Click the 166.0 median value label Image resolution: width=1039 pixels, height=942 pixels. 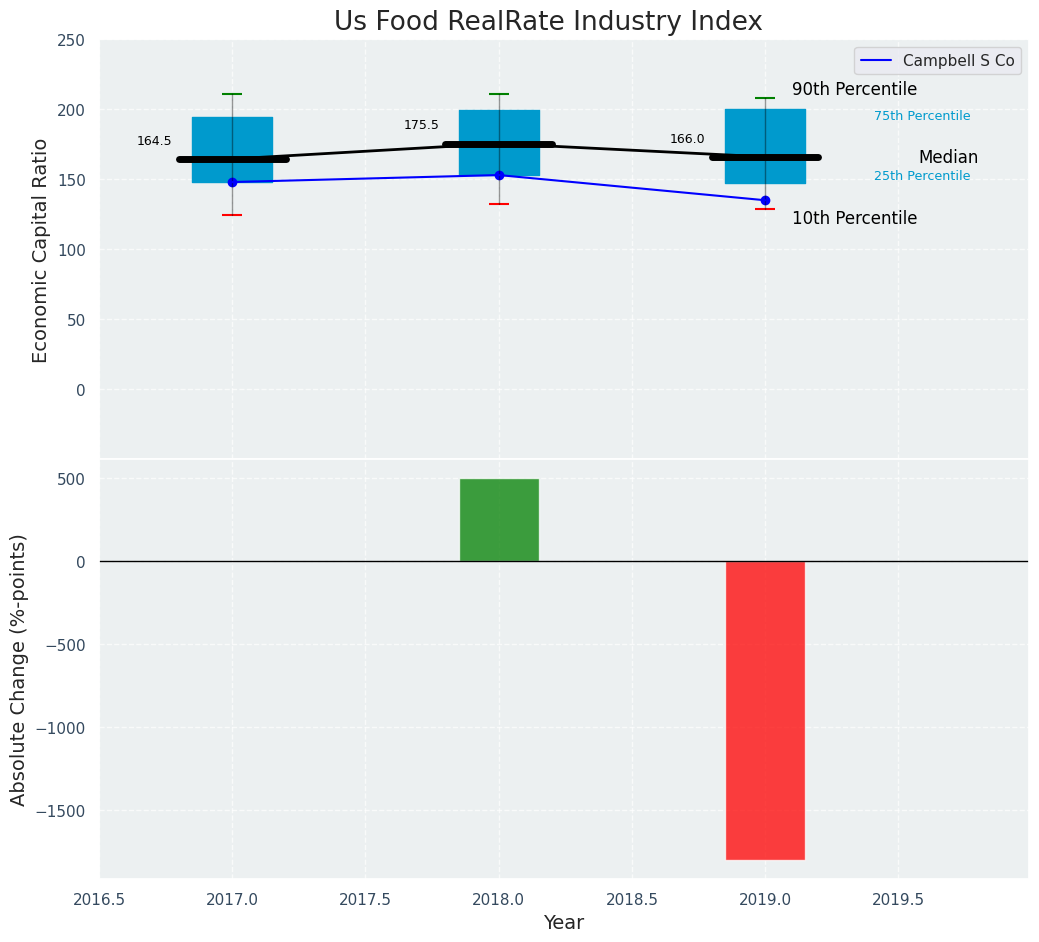pos(687,139)
